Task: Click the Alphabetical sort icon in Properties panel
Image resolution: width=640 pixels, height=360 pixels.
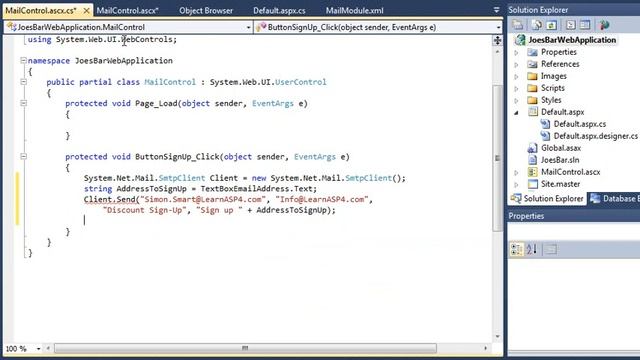Action: coord(531,249)
